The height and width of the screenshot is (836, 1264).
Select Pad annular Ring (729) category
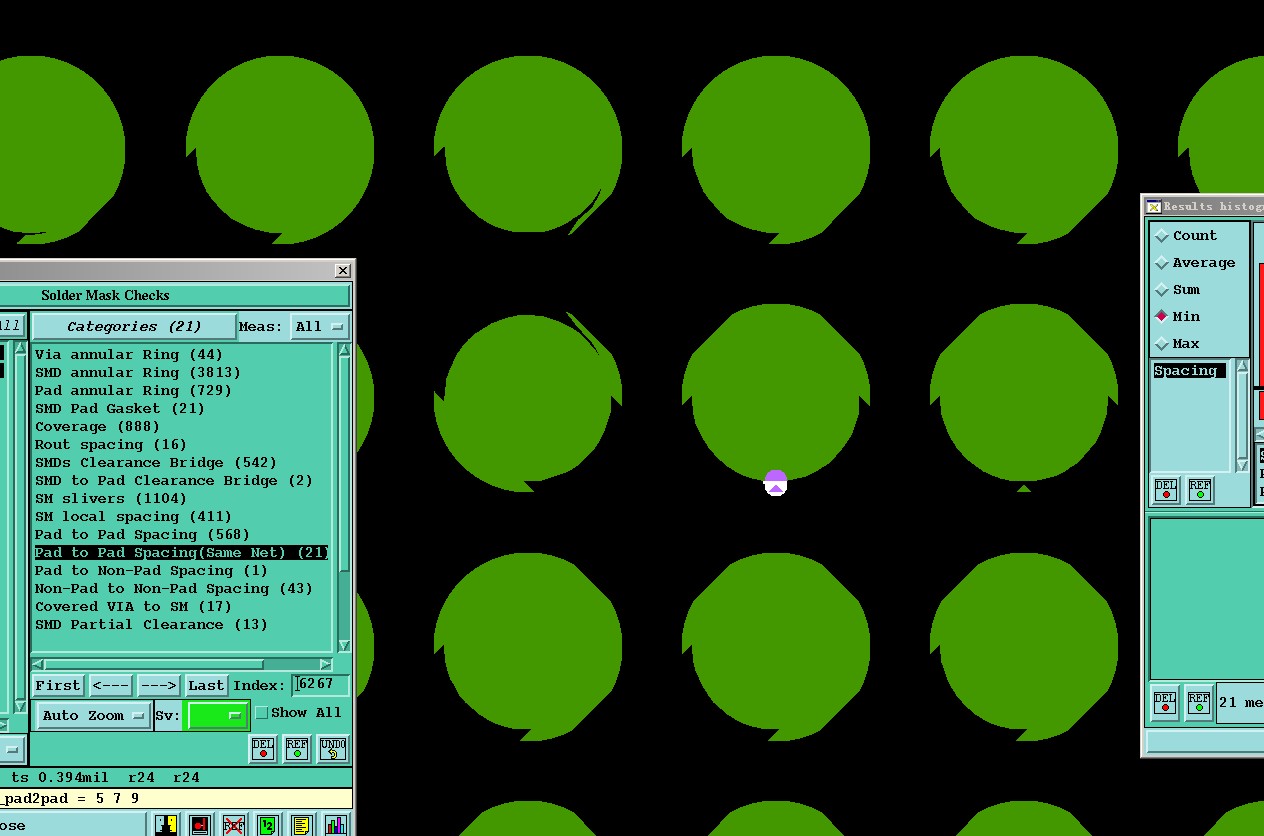(133, 391)
